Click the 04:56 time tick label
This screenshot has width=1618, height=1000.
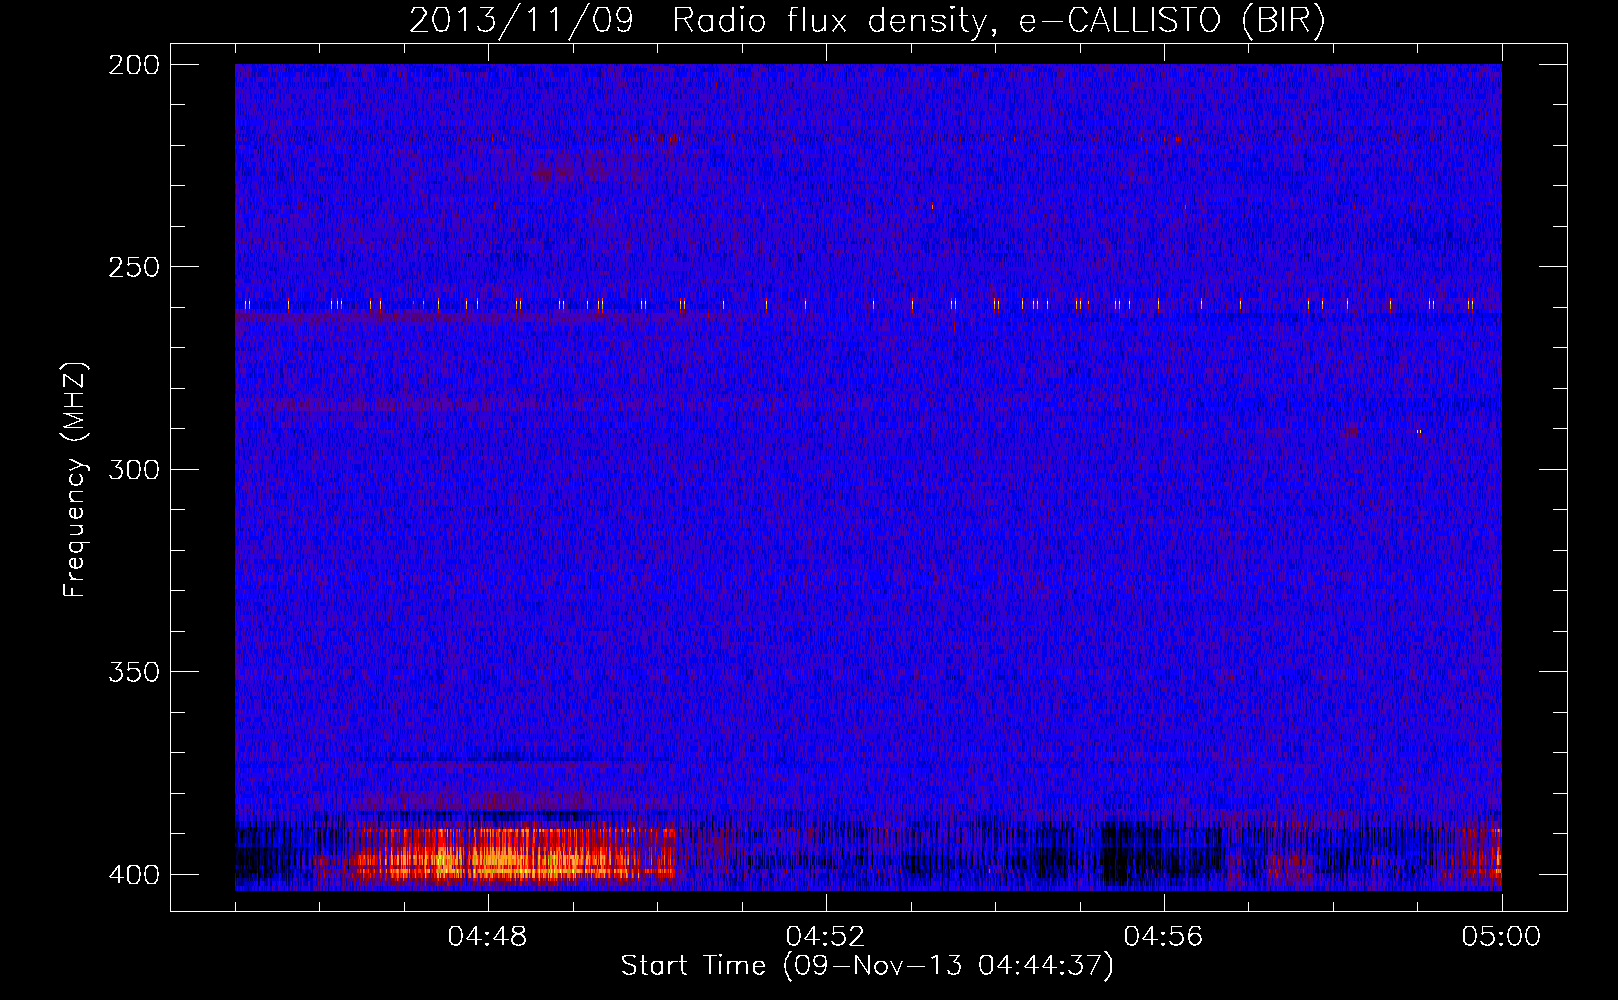coord(1164,937)
